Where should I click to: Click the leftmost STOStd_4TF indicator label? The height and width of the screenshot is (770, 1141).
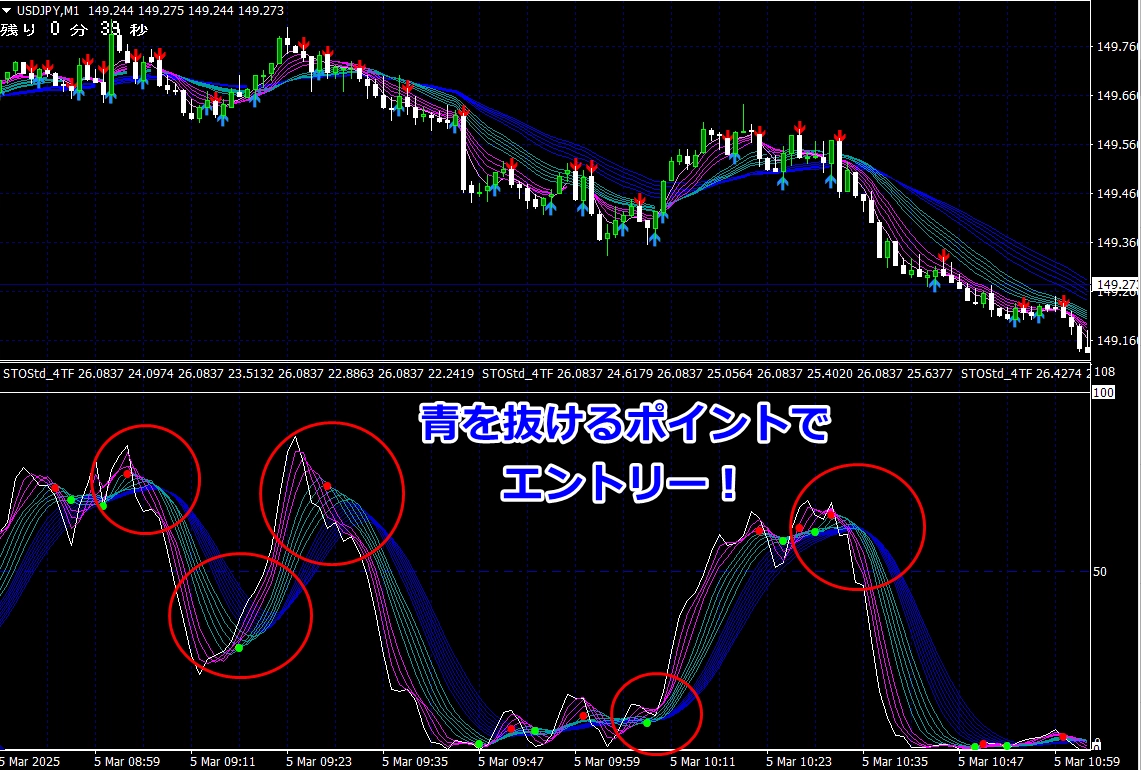(40, 374)
